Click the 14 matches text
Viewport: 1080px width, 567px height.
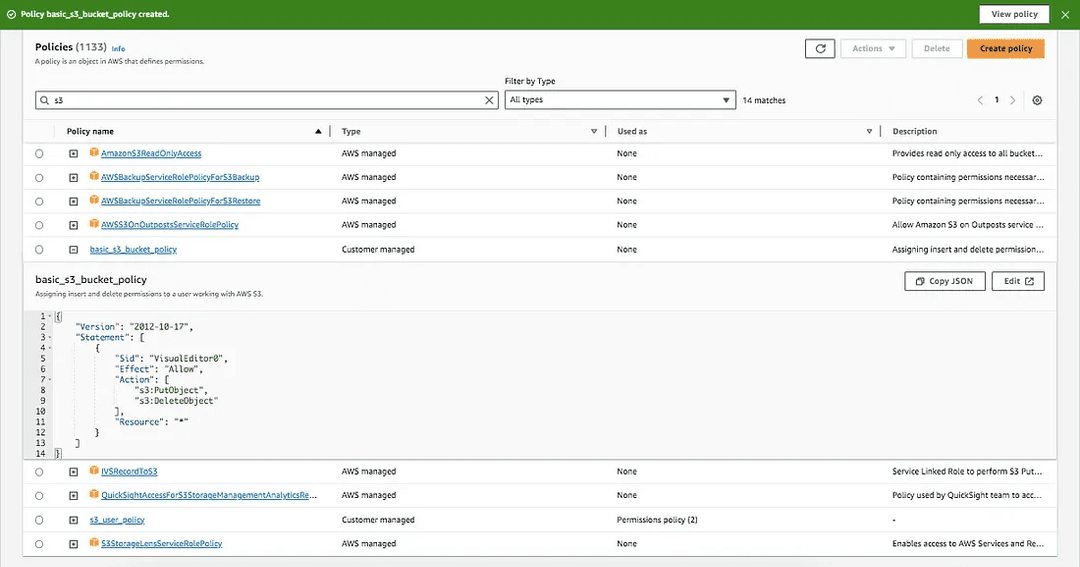764,101
